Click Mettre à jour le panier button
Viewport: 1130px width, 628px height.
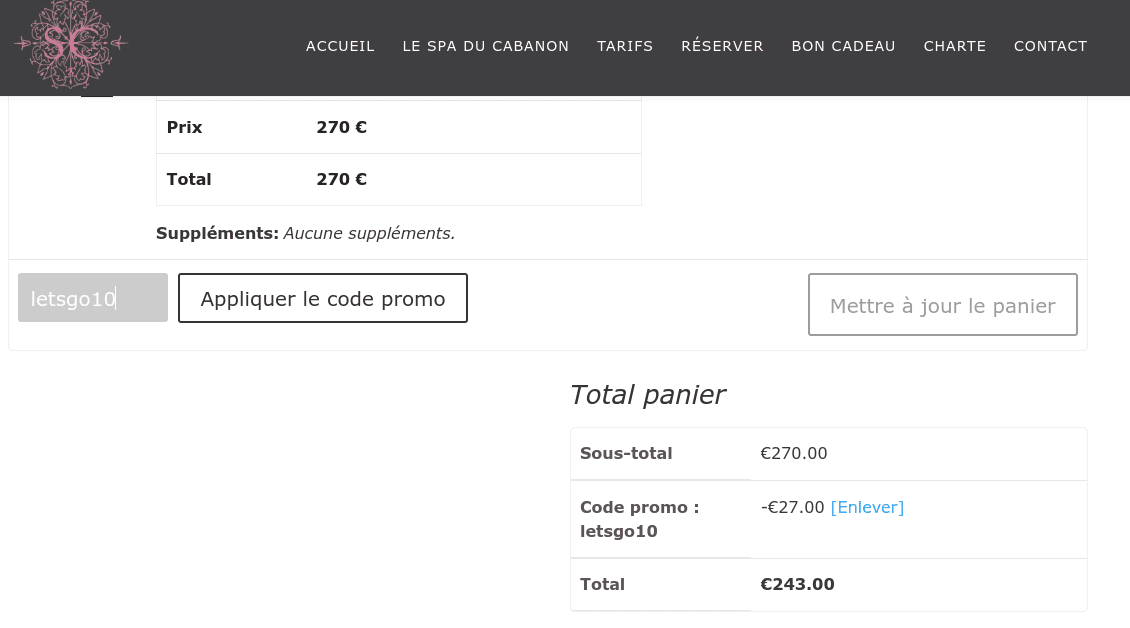coord(943,304)
